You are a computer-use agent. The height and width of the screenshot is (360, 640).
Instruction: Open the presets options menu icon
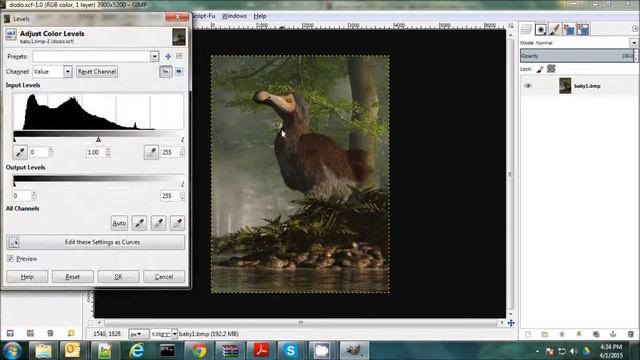[x=179, y=56]
